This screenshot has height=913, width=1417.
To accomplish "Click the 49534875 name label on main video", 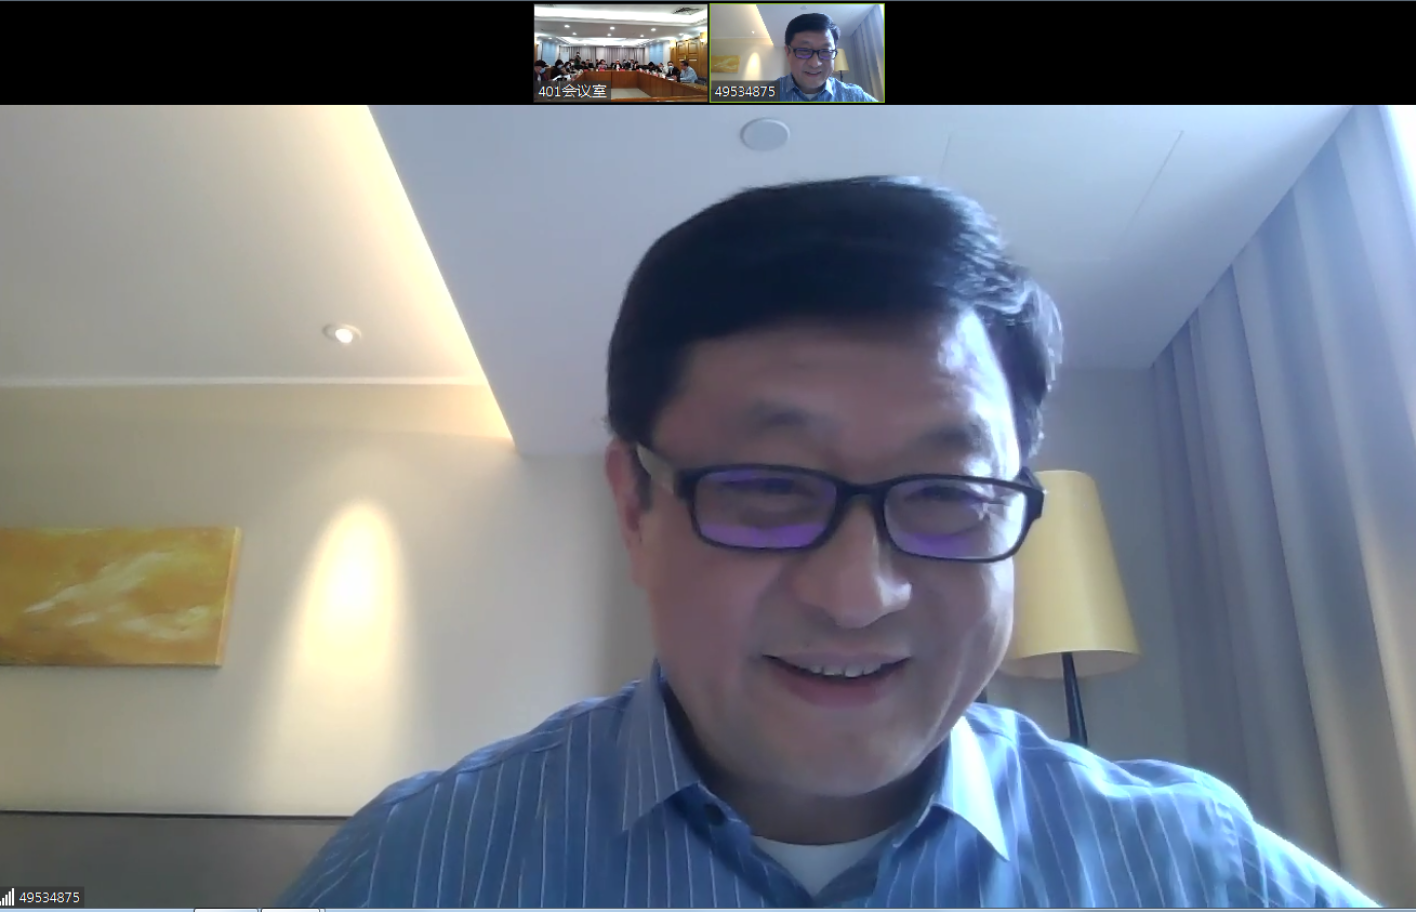I will tap(49, 897).
